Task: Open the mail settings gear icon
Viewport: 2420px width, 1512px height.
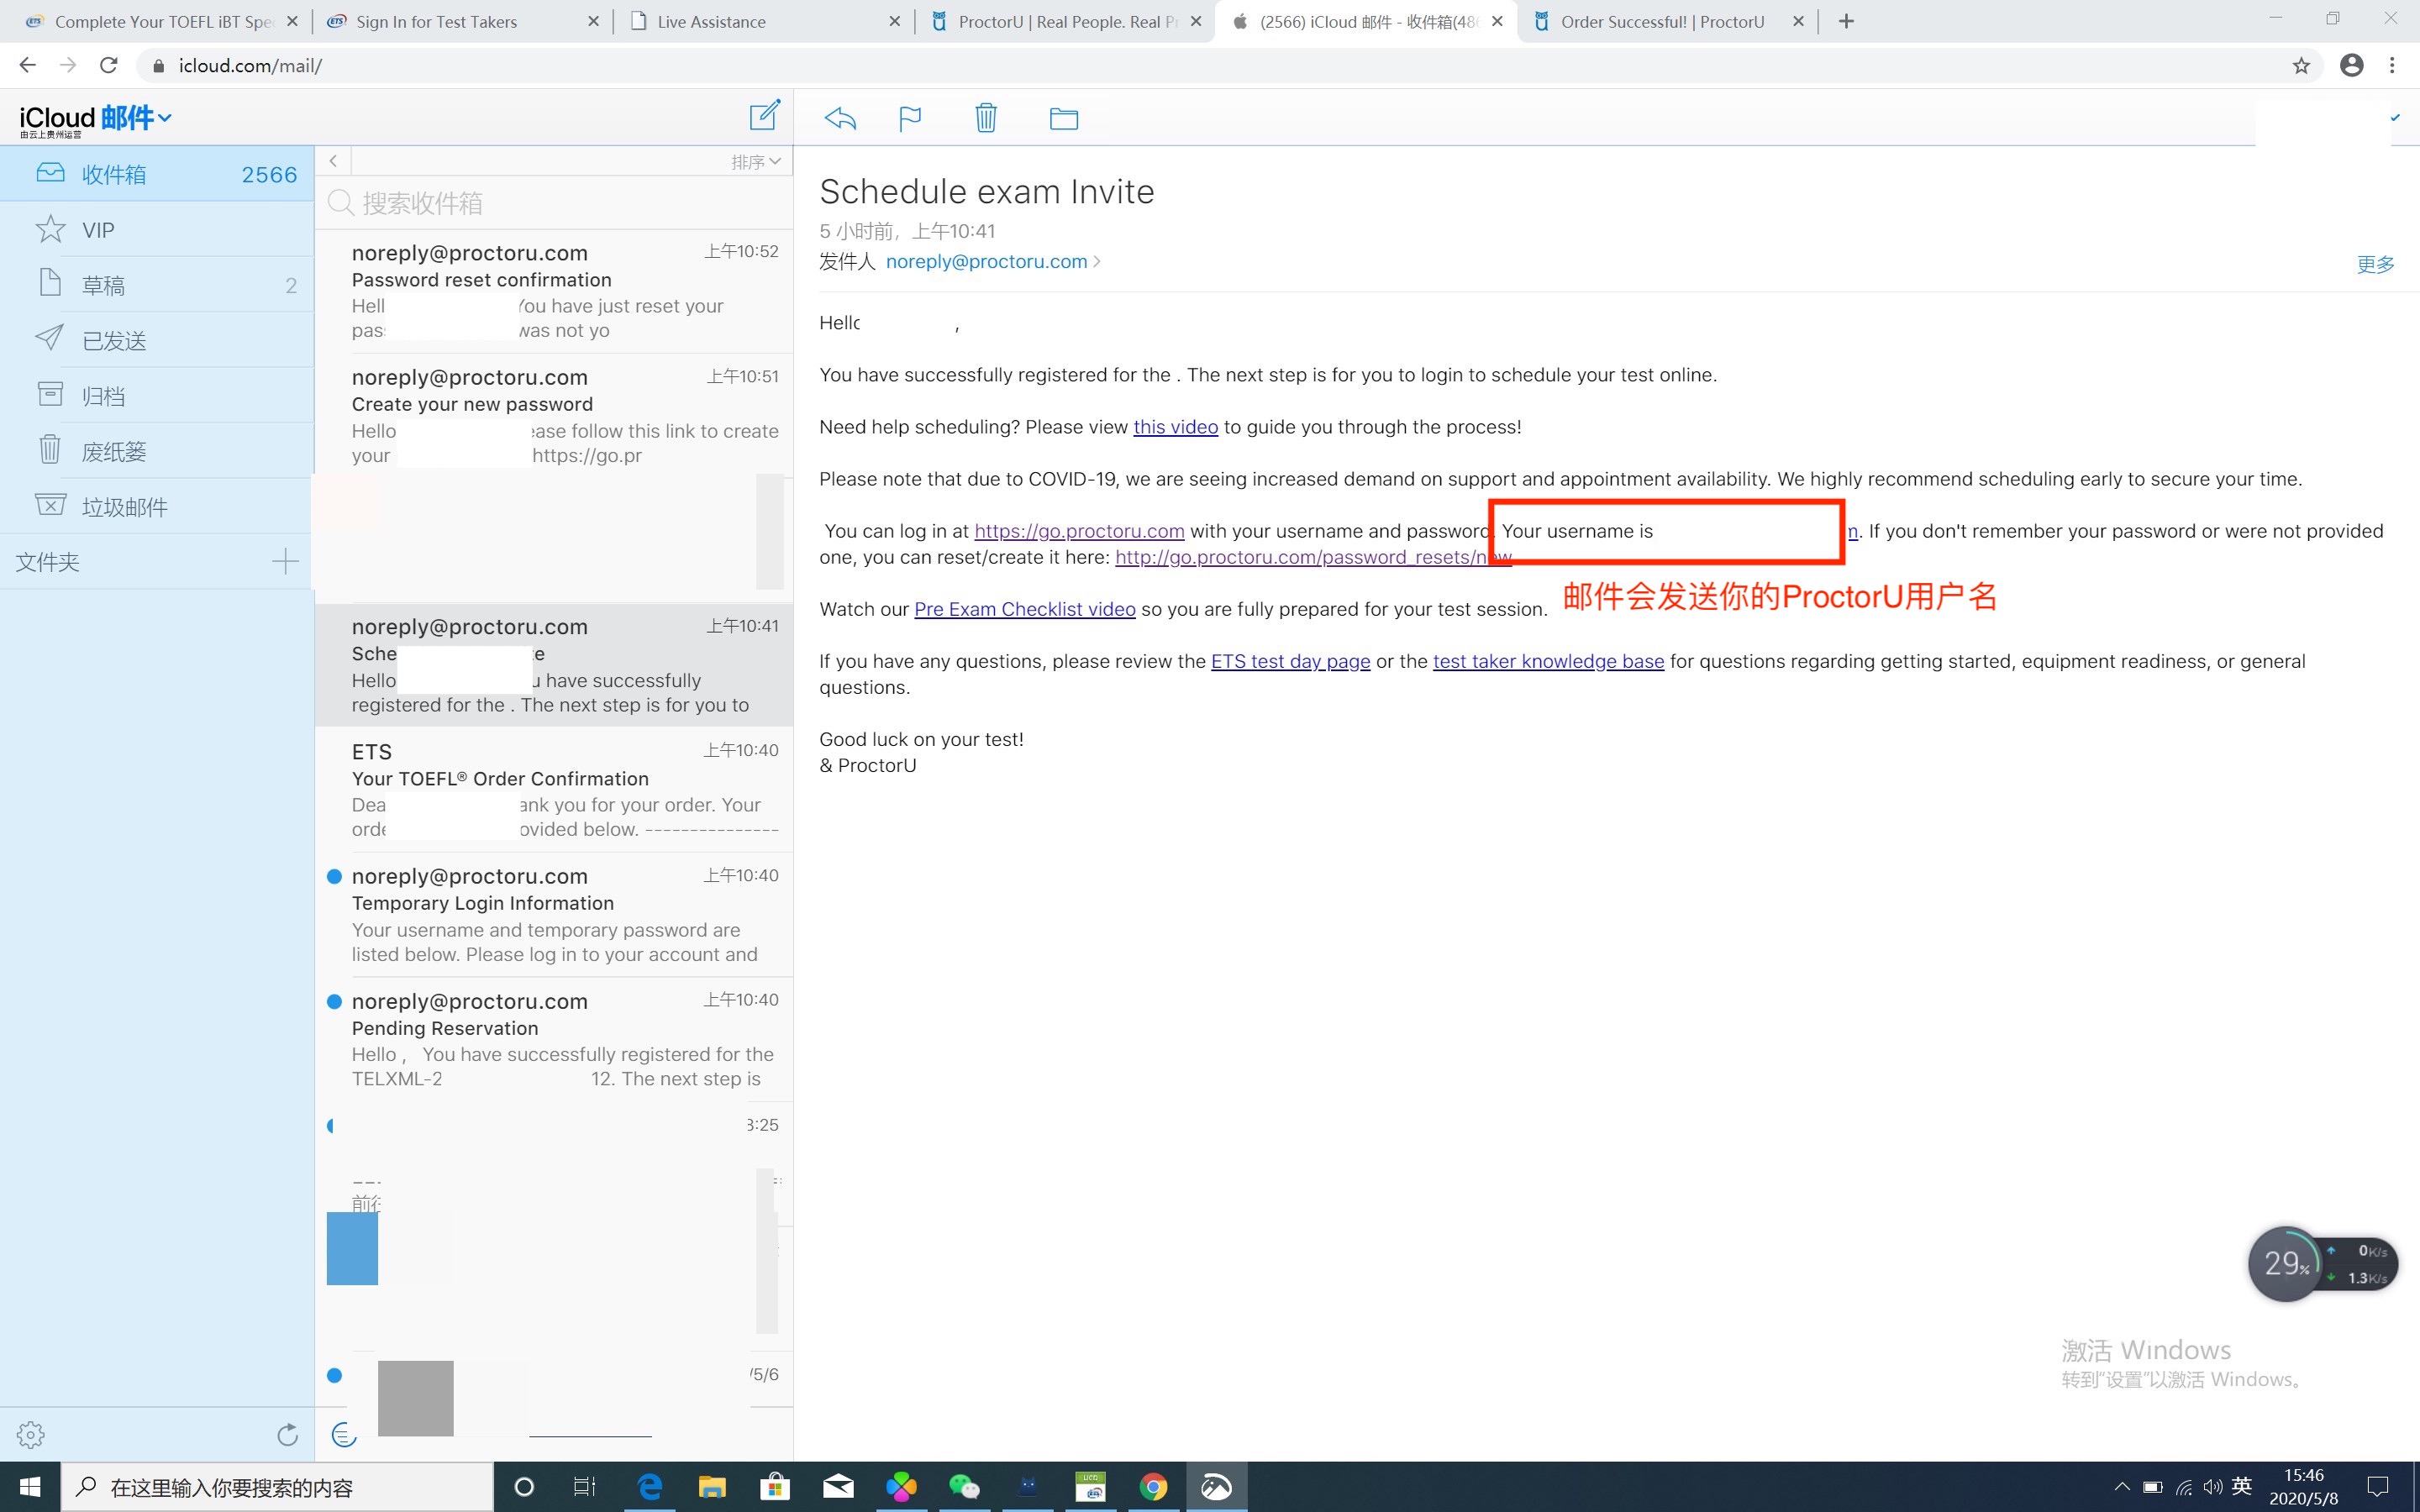Action: click(31, 1434)
